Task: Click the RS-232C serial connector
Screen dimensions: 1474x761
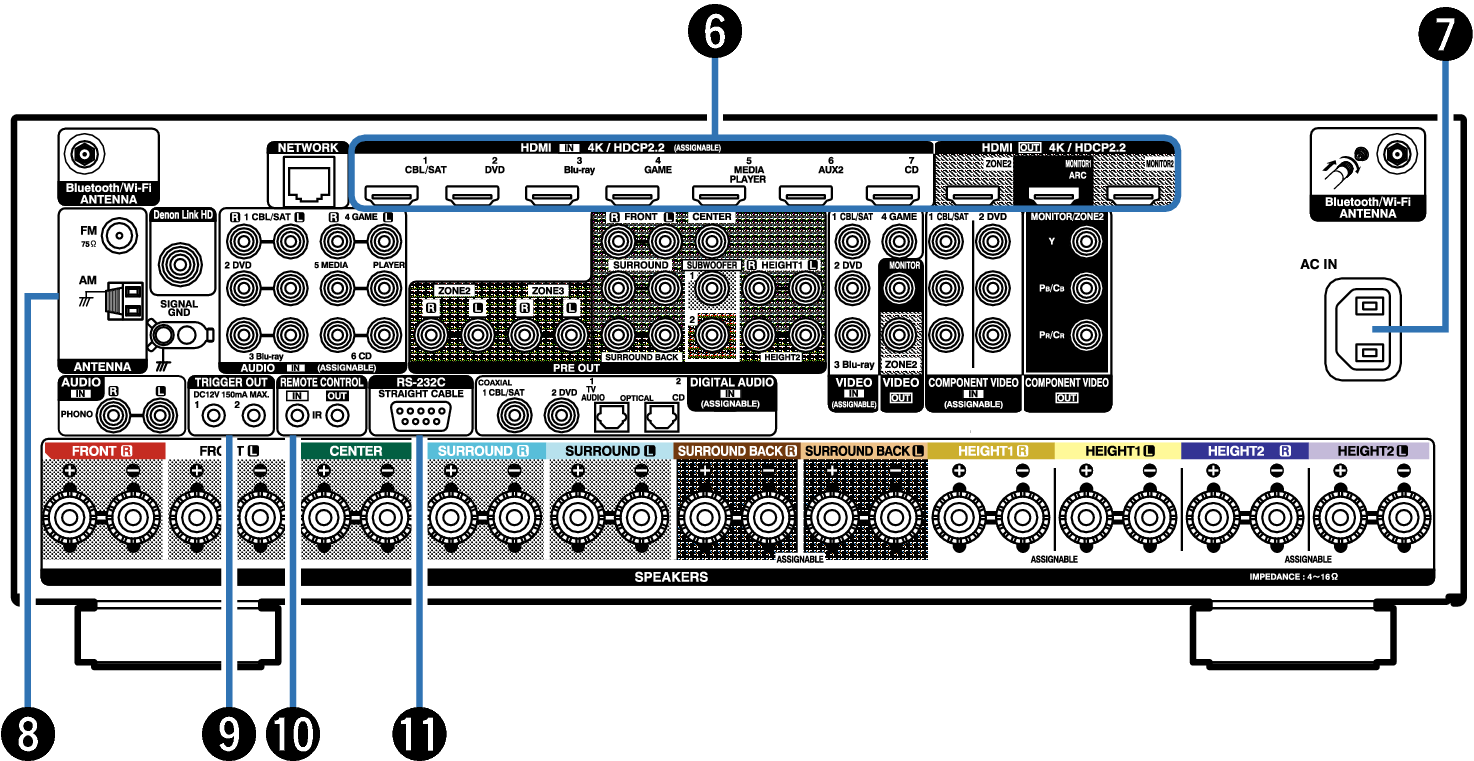Action: [420, 417]
